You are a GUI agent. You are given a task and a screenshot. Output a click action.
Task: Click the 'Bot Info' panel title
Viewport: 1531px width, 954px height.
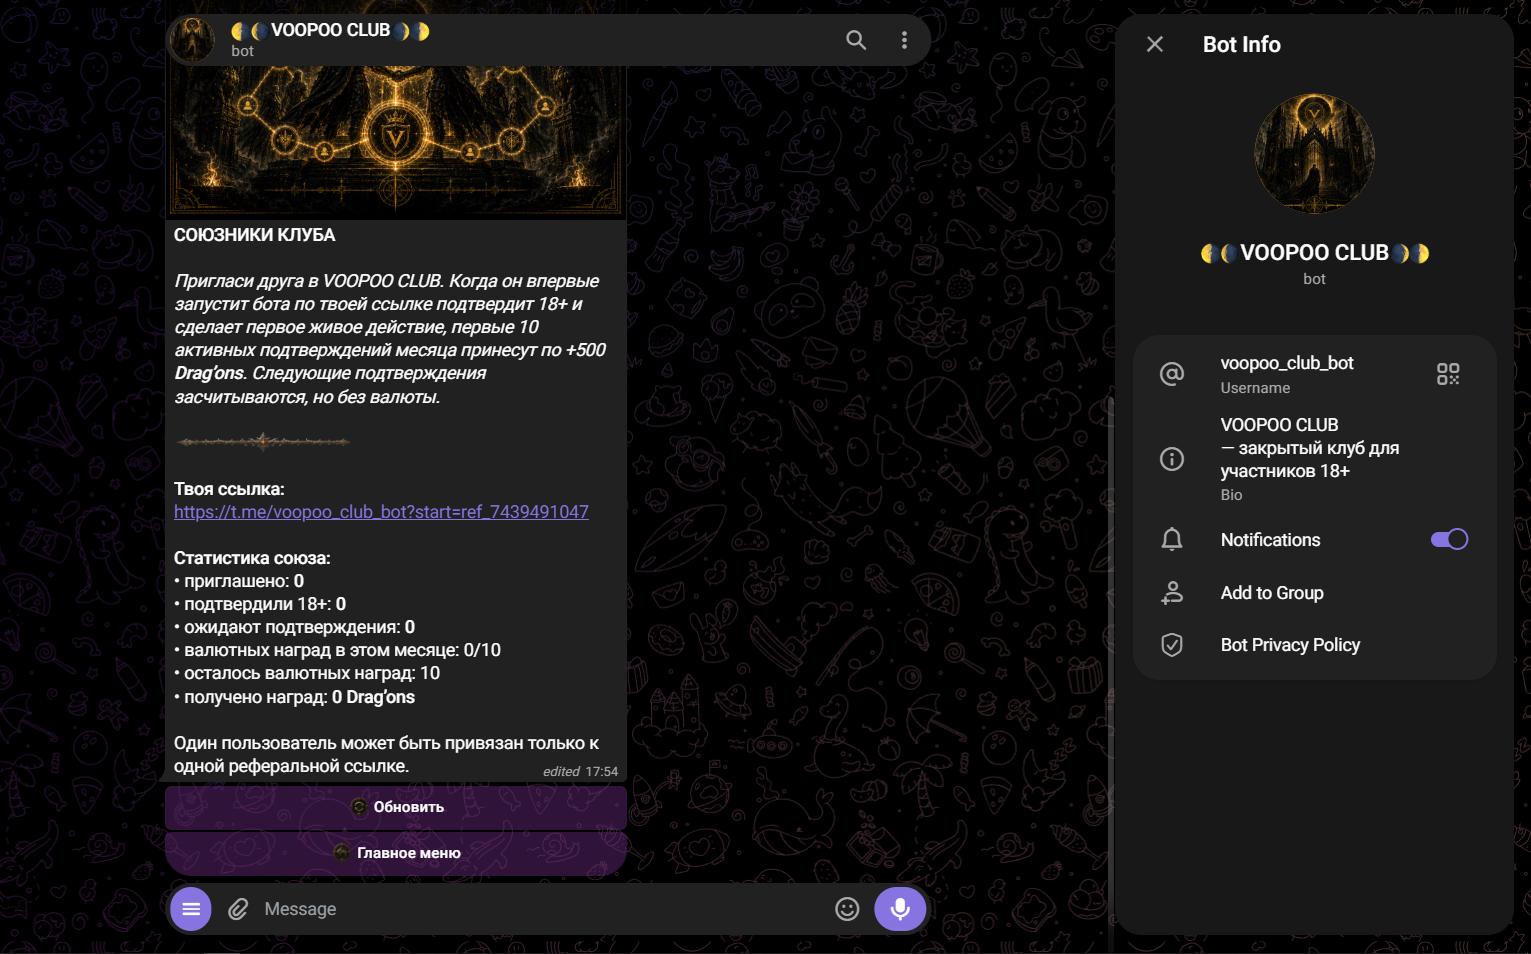(x=1241, y=44)
